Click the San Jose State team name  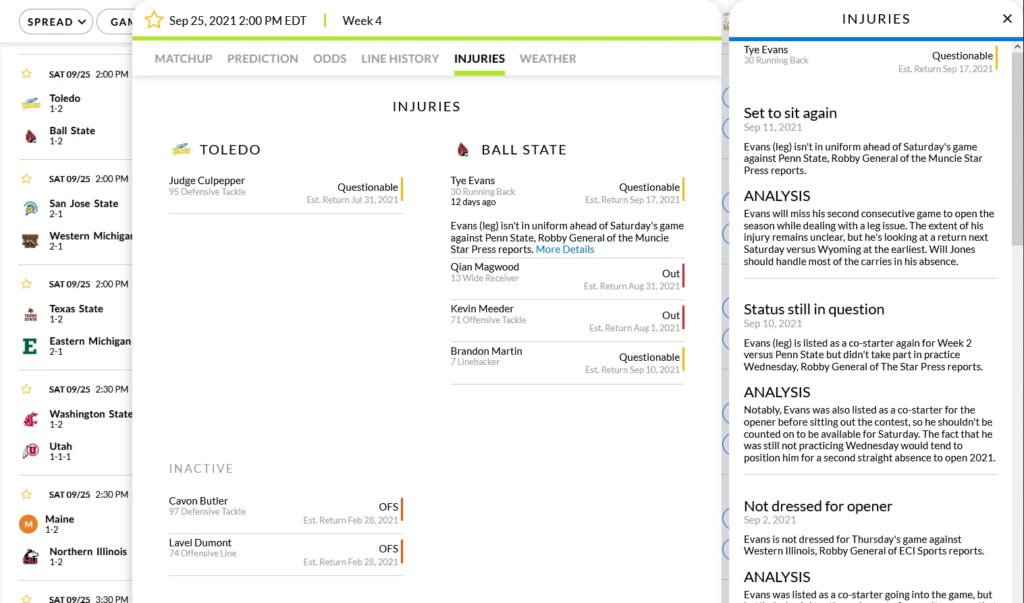pos(84,203)
